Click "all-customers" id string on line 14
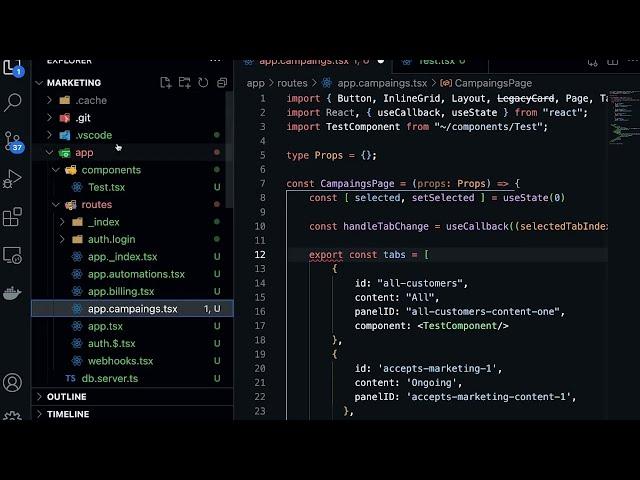The image size is (640, 480). coord(420,283)
